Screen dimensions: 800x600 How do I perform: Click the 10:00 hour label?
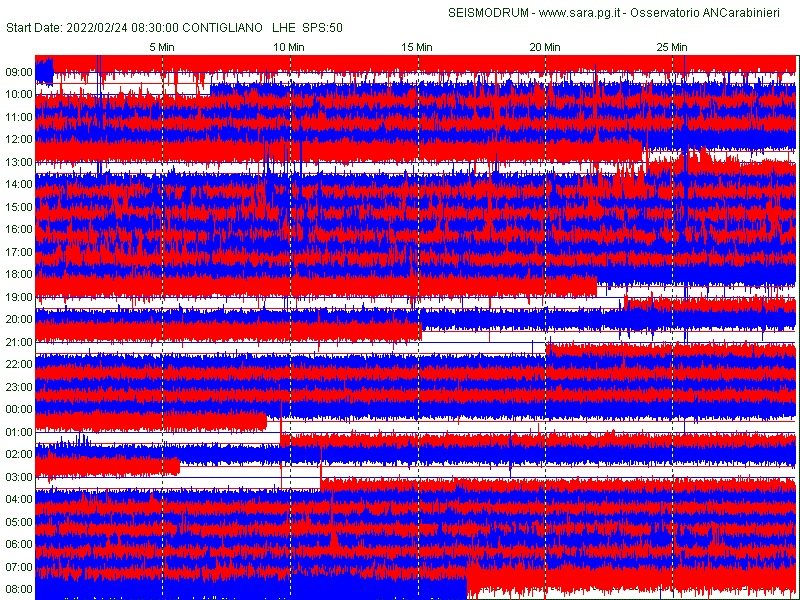pyautogui.click(x=18, y=94)
